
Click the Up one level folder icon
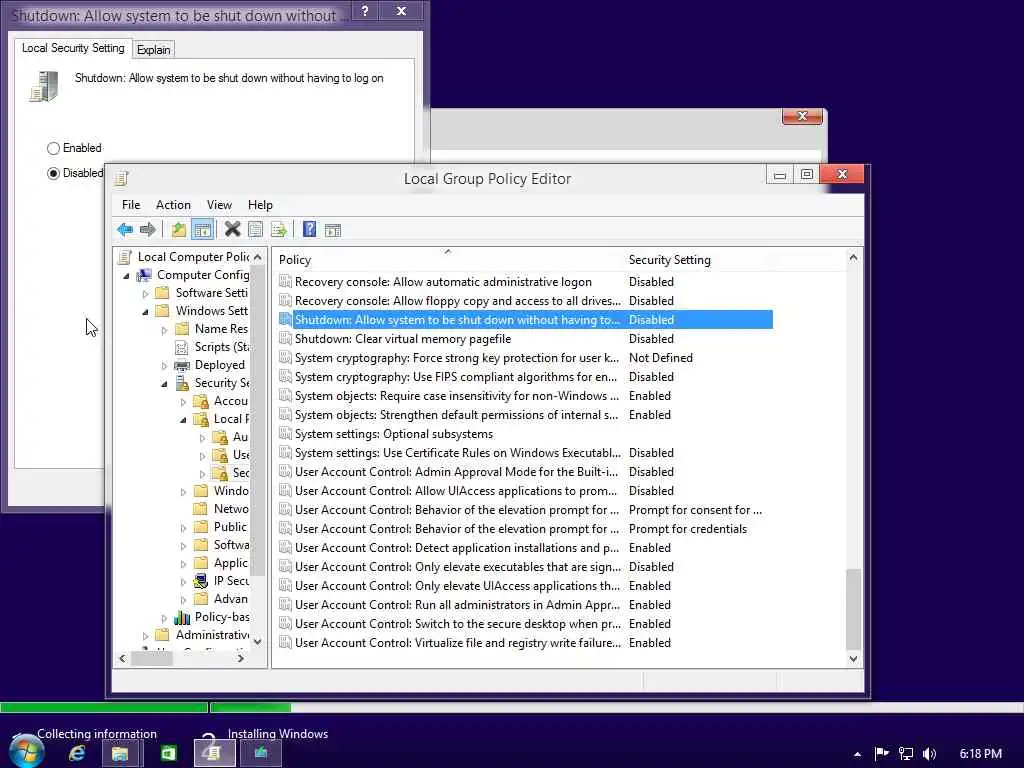pos(178,230)
